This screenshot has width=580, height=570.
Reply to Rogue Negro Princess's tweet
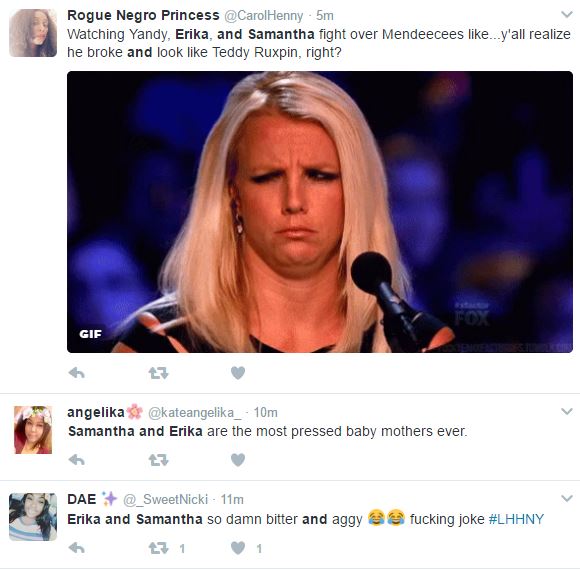click(77, 373)
